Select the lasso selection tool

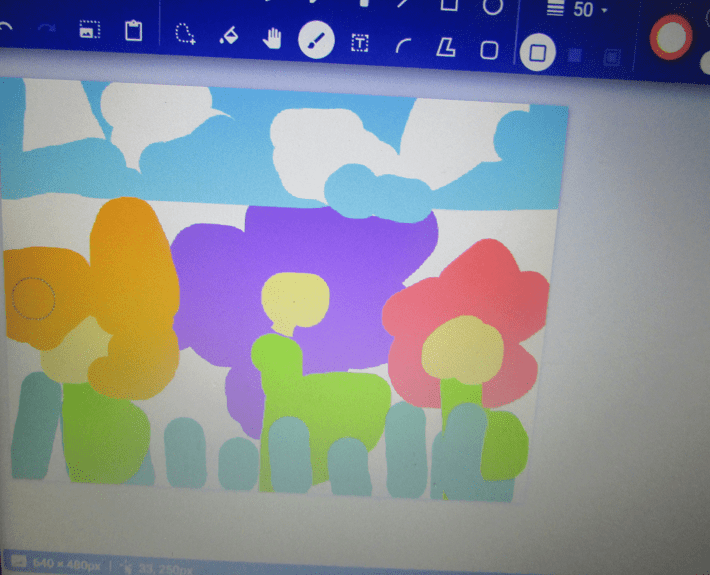(184, 35)
